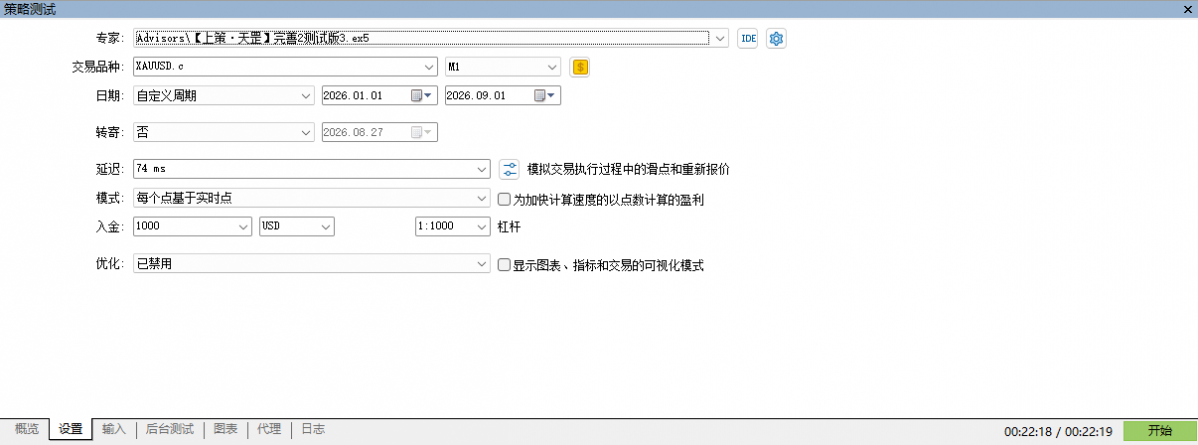The image size is (1198, 445).
Task: Open start date calendar picker
Action: pyautogui.click(x=421, y=96)
